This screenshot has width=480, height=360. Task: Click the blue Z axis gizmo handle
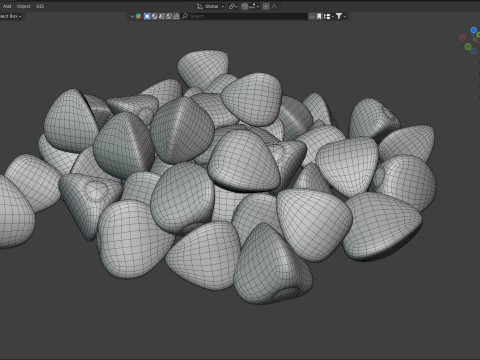click(x=473, y=30)
